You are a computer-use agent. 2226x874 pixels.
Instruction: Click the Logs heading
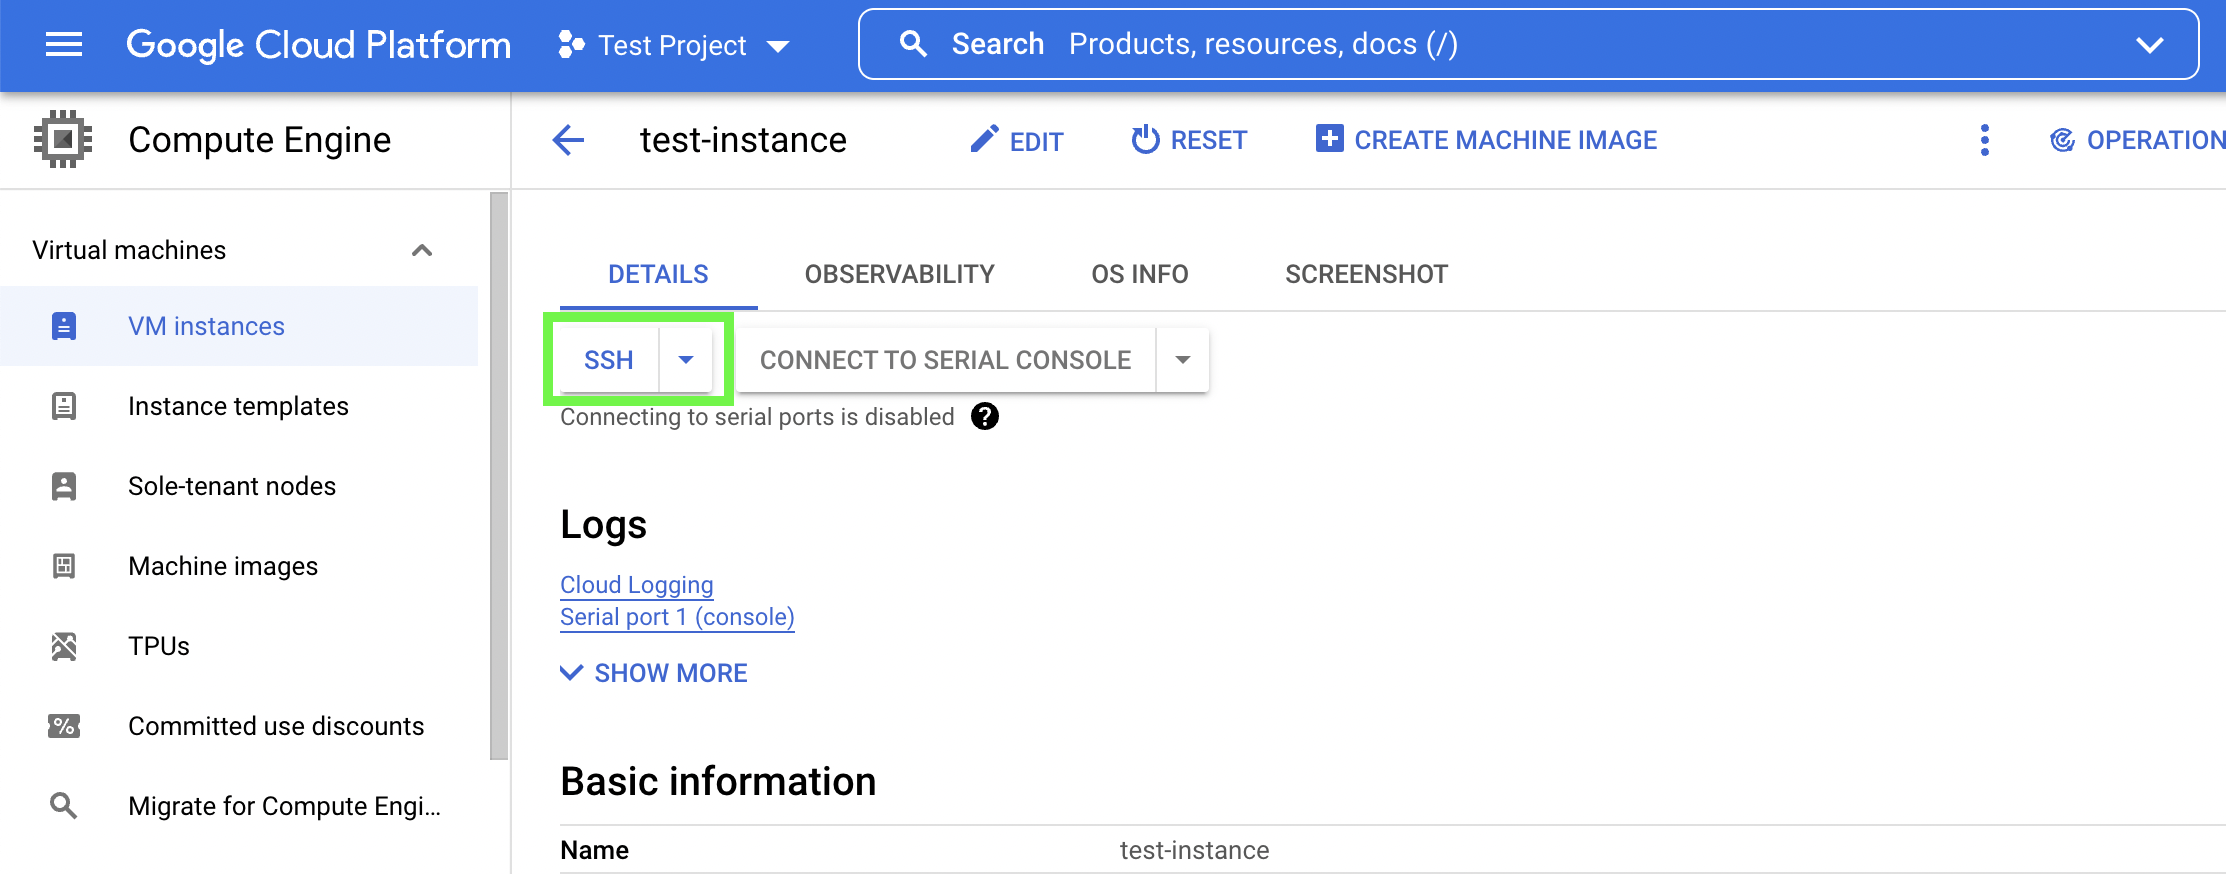(x=603, y=525)
